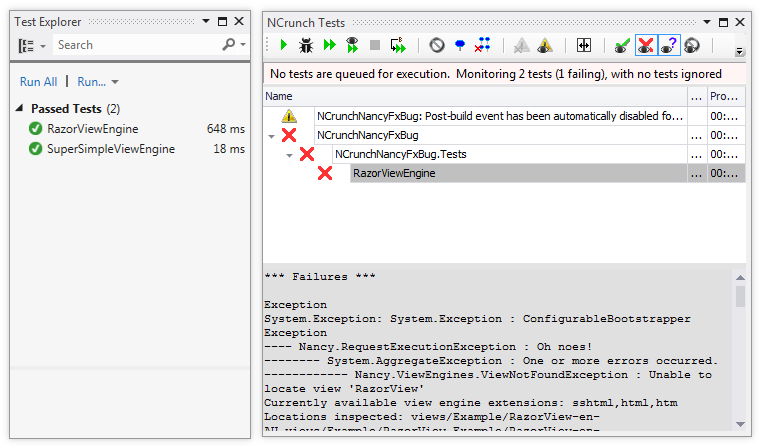Screen dimensions: 764x448
Task: Select the NCrunchNancyFxBug row
Action: [500, 135]
